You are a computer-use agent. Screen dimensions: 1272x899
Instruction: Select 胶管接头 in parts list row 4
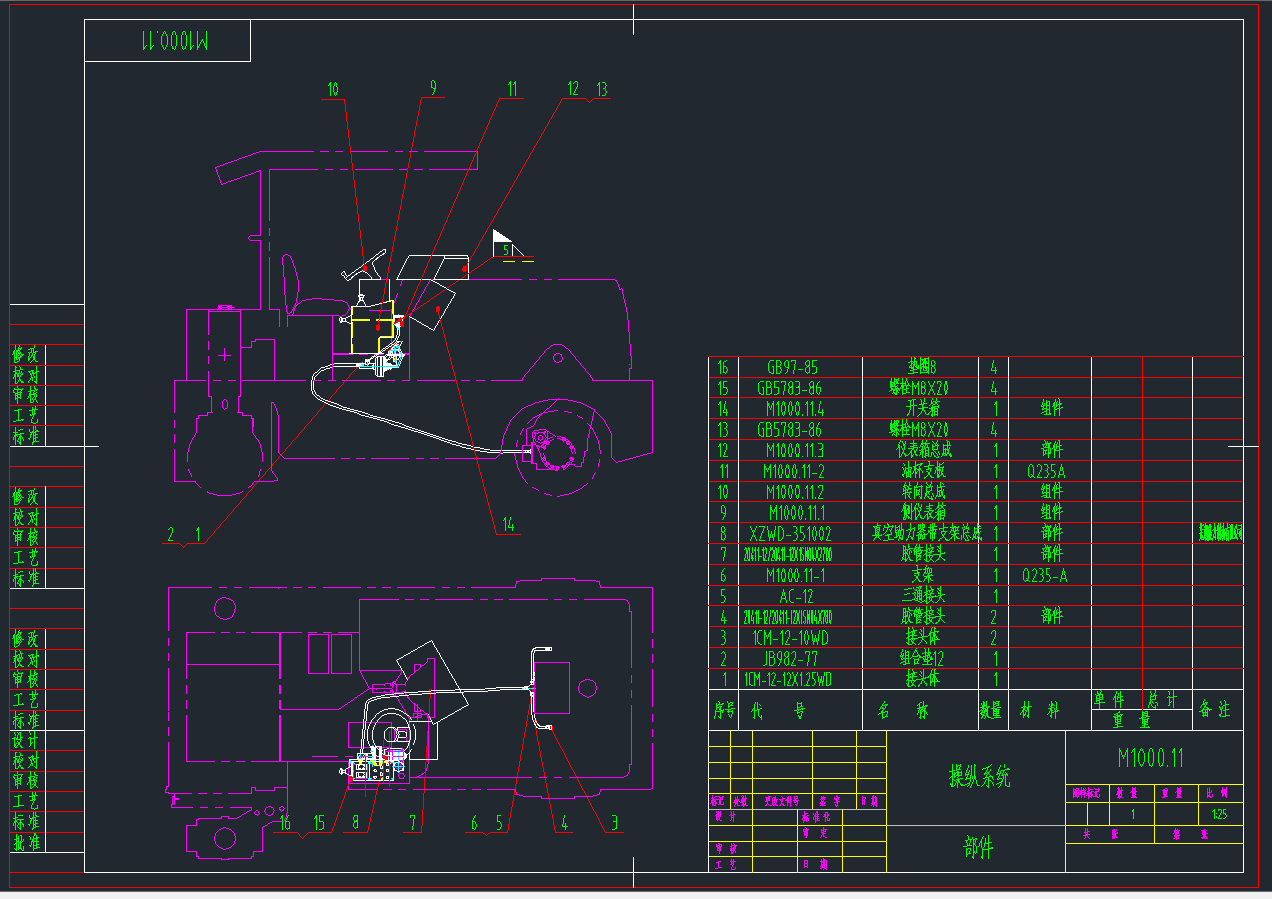925,617
